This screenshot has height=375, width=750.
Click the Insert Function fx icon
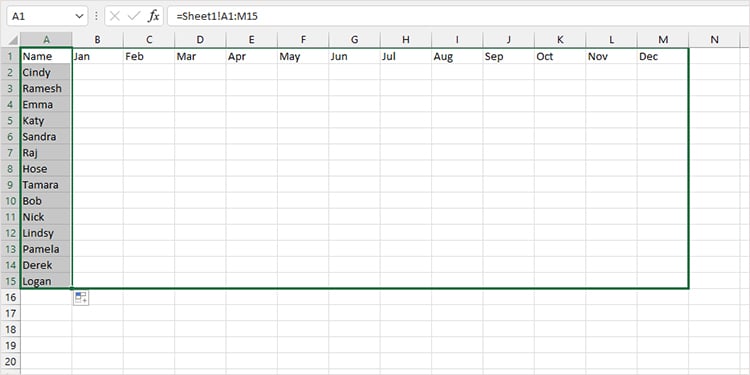coord(153,16)
